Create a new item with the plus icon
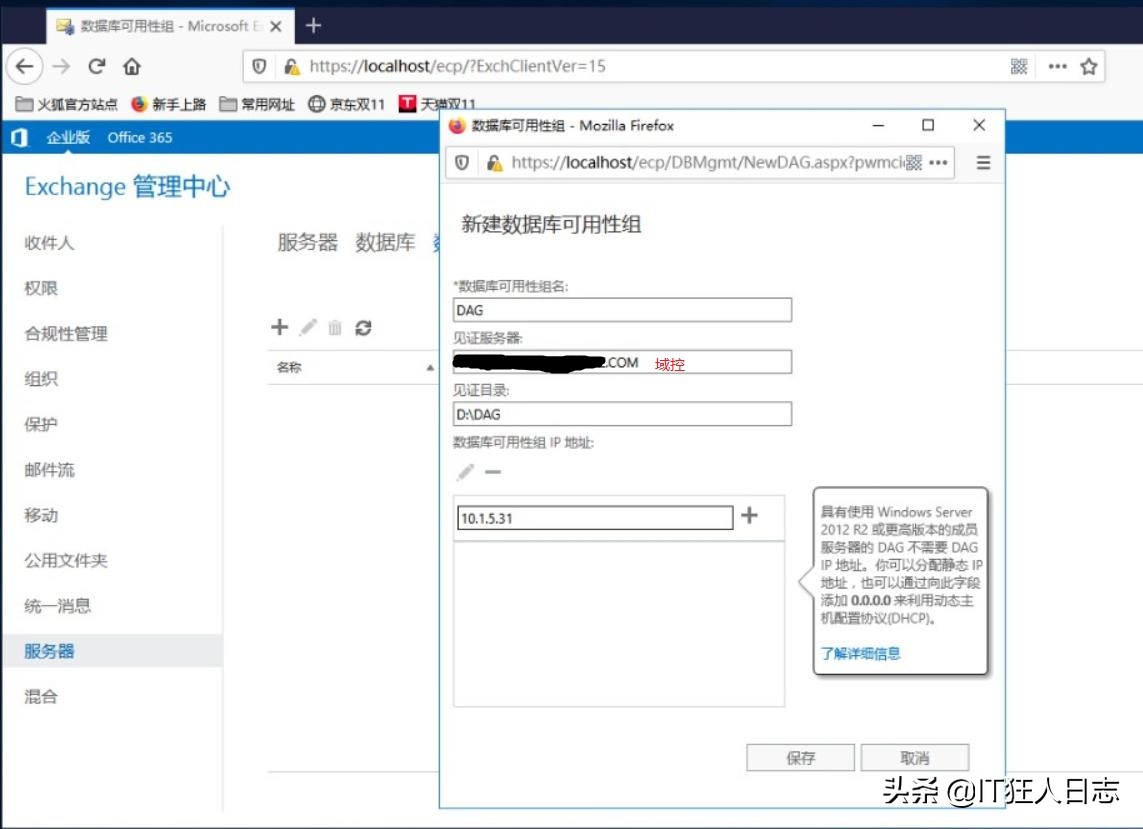 (x=279, y=327)
